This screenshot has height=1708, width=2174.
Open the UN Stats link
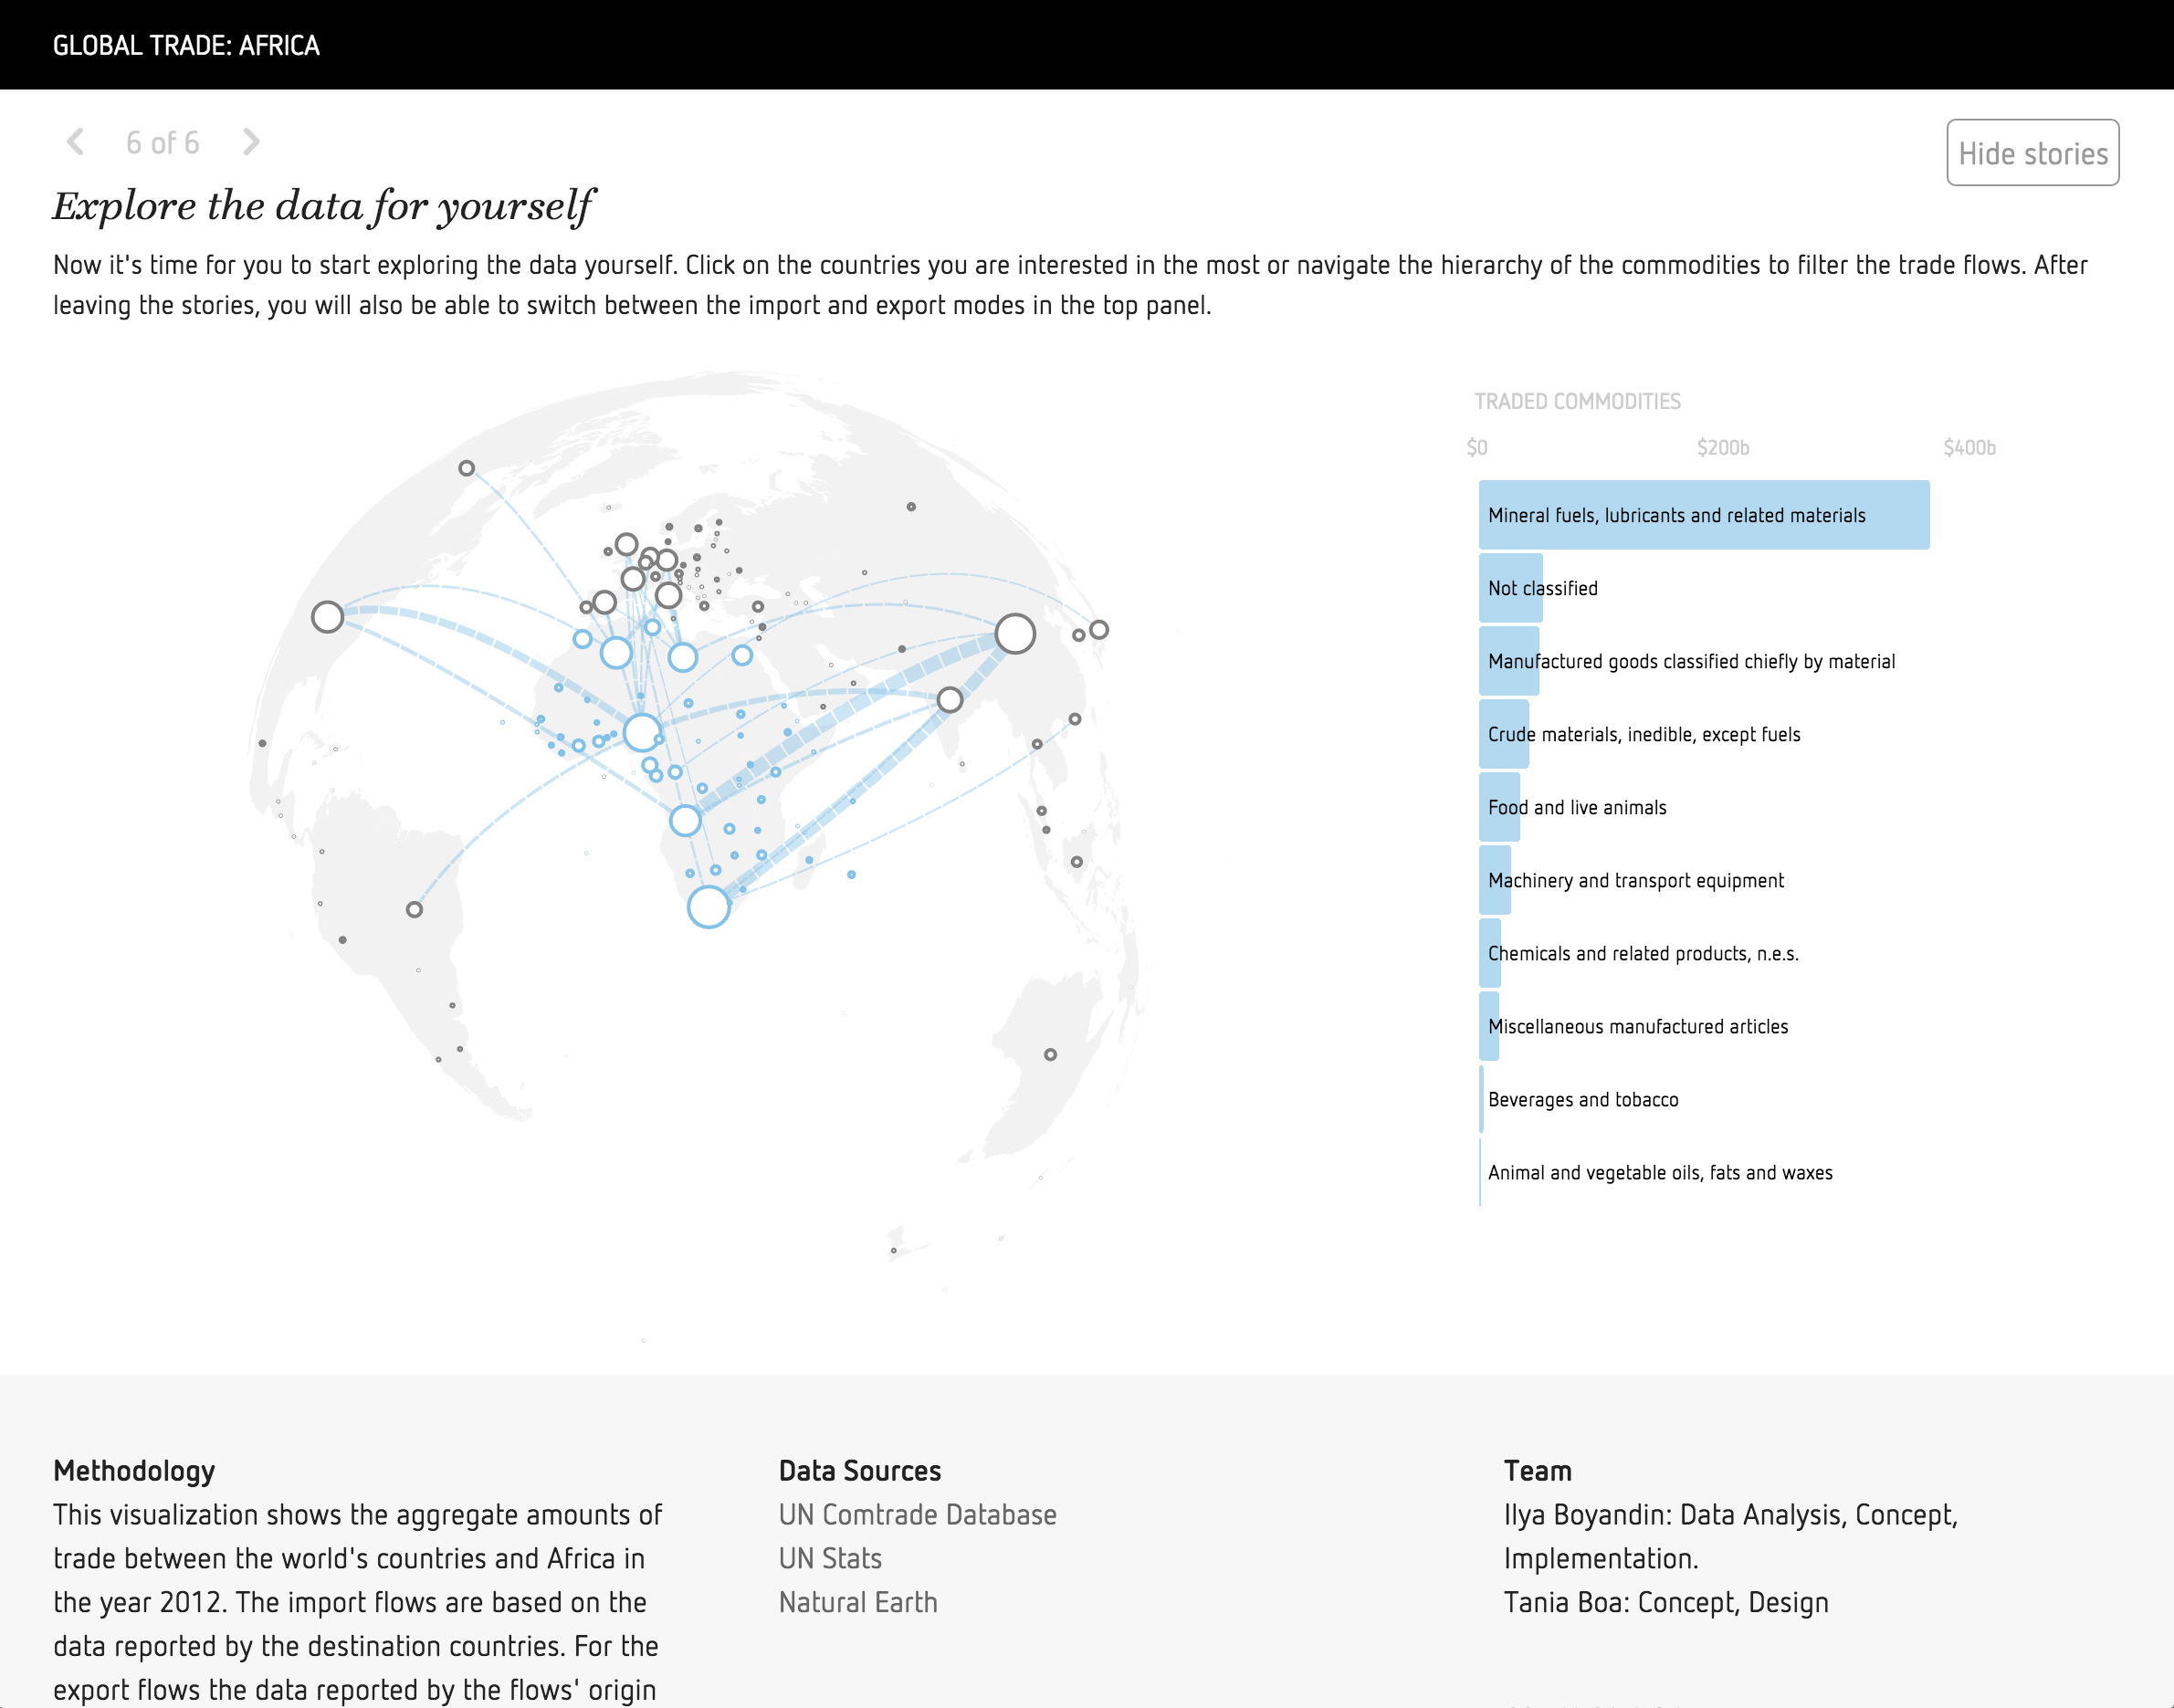pos(830,1559)
